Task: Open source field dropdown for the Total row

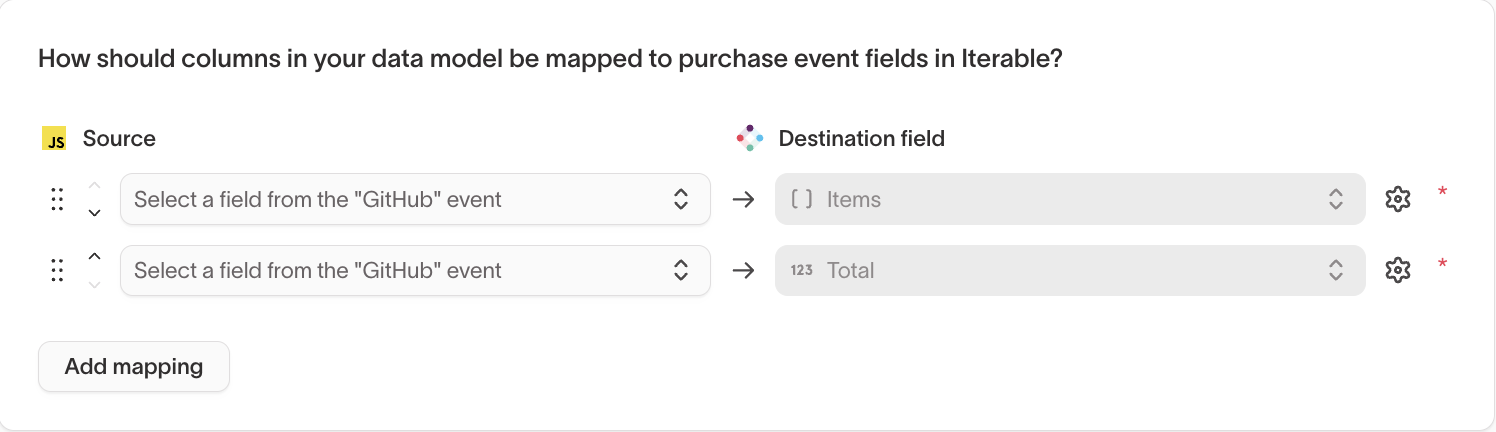Action: (415, 270)
